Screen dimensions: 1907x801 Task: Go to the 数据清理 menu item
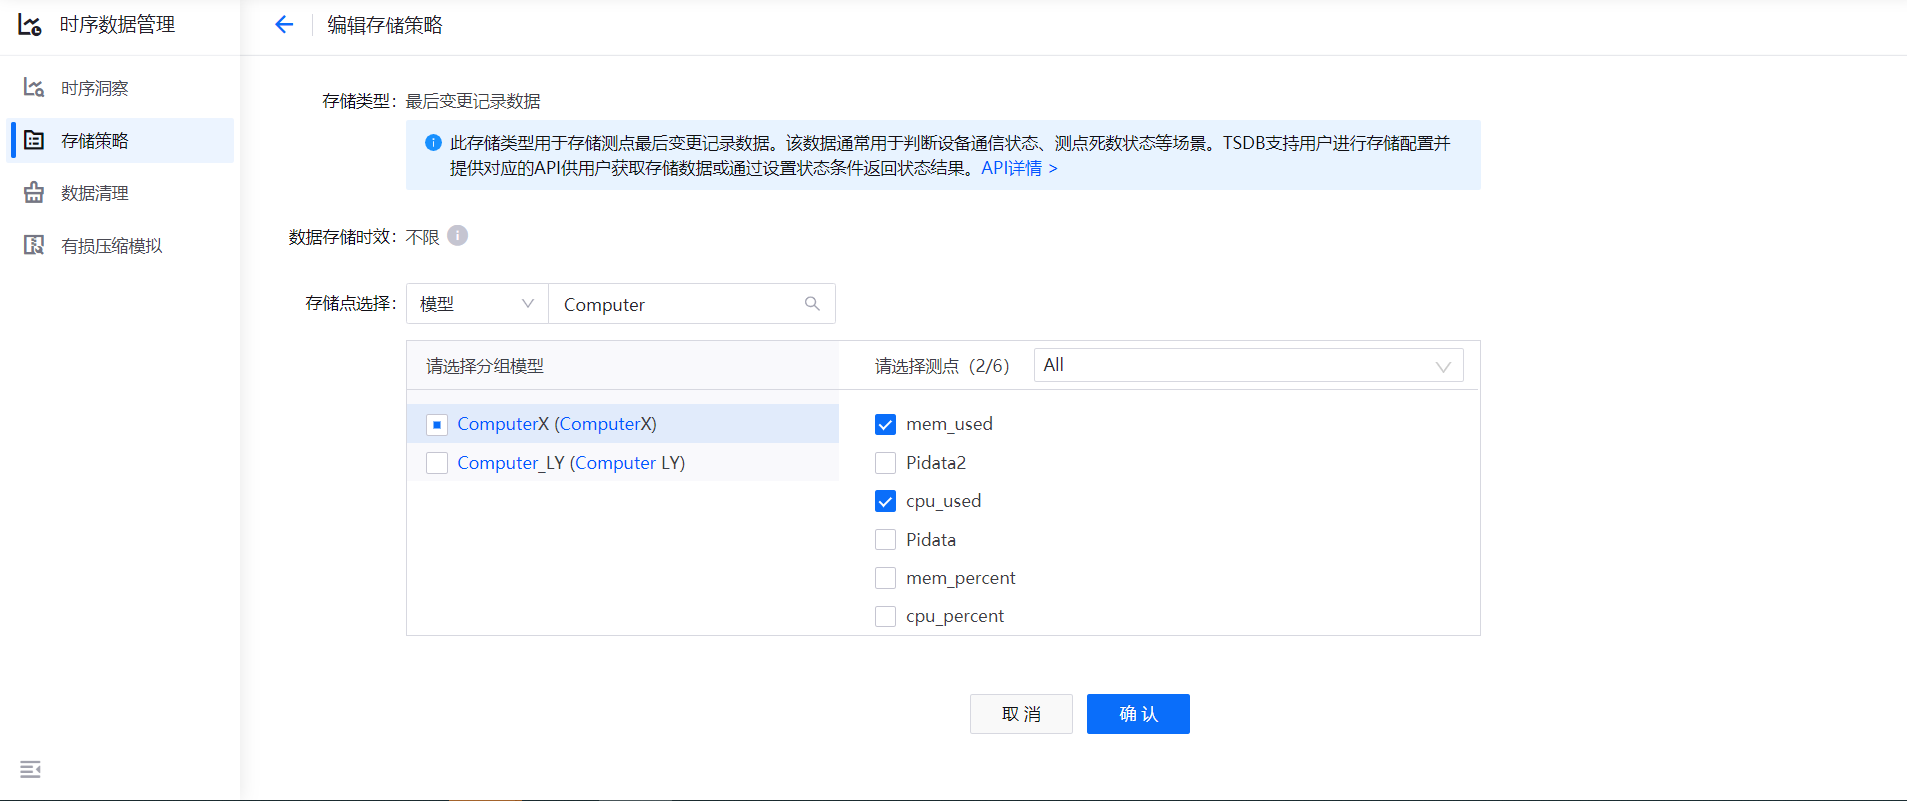pos(122,193)
